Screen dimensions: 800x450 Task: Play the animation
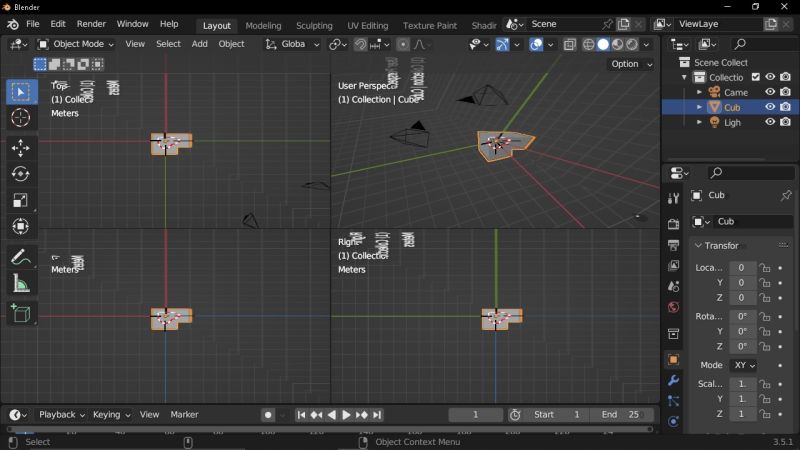point(346,415)
